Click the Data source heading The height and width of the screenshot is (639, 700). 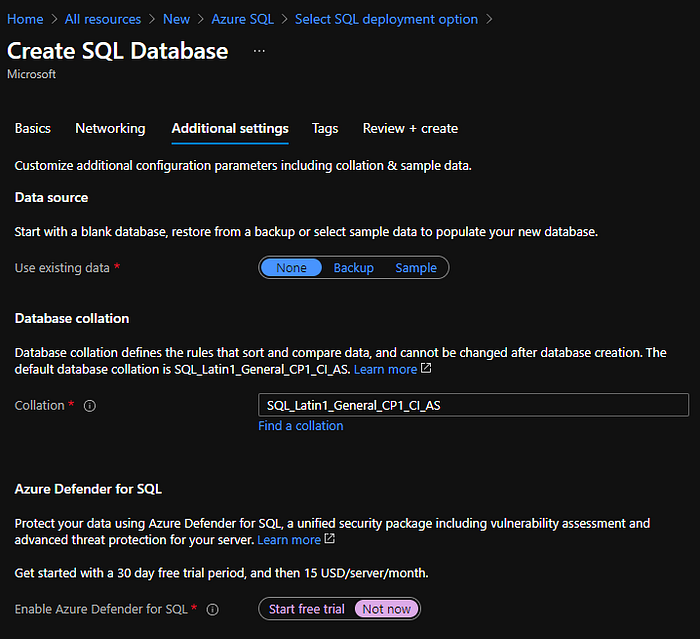click(51, 197)
